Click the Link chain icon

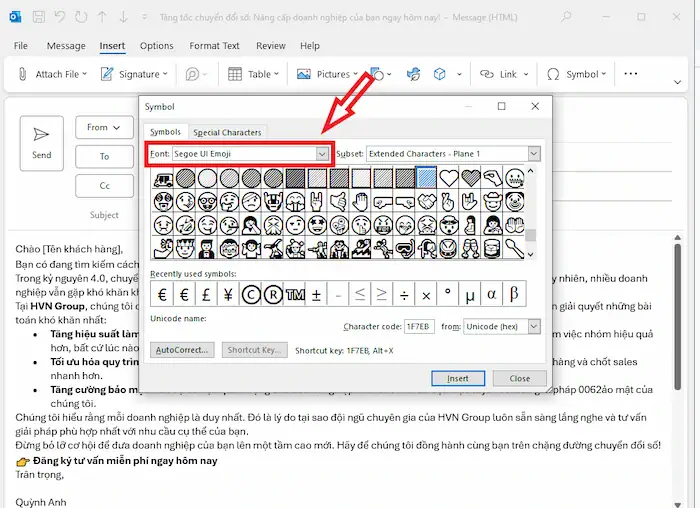coord(487,74)
